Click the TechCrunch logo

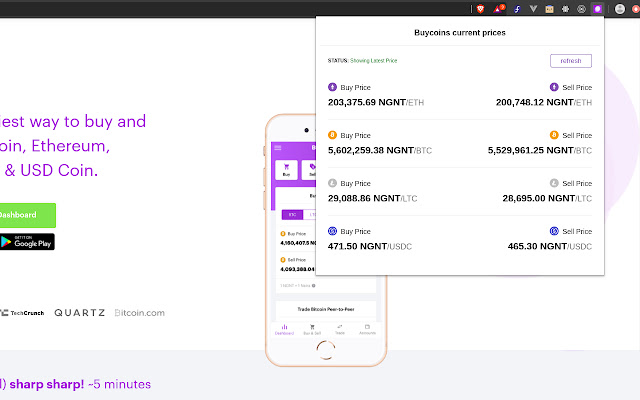[x=22, y=313]
